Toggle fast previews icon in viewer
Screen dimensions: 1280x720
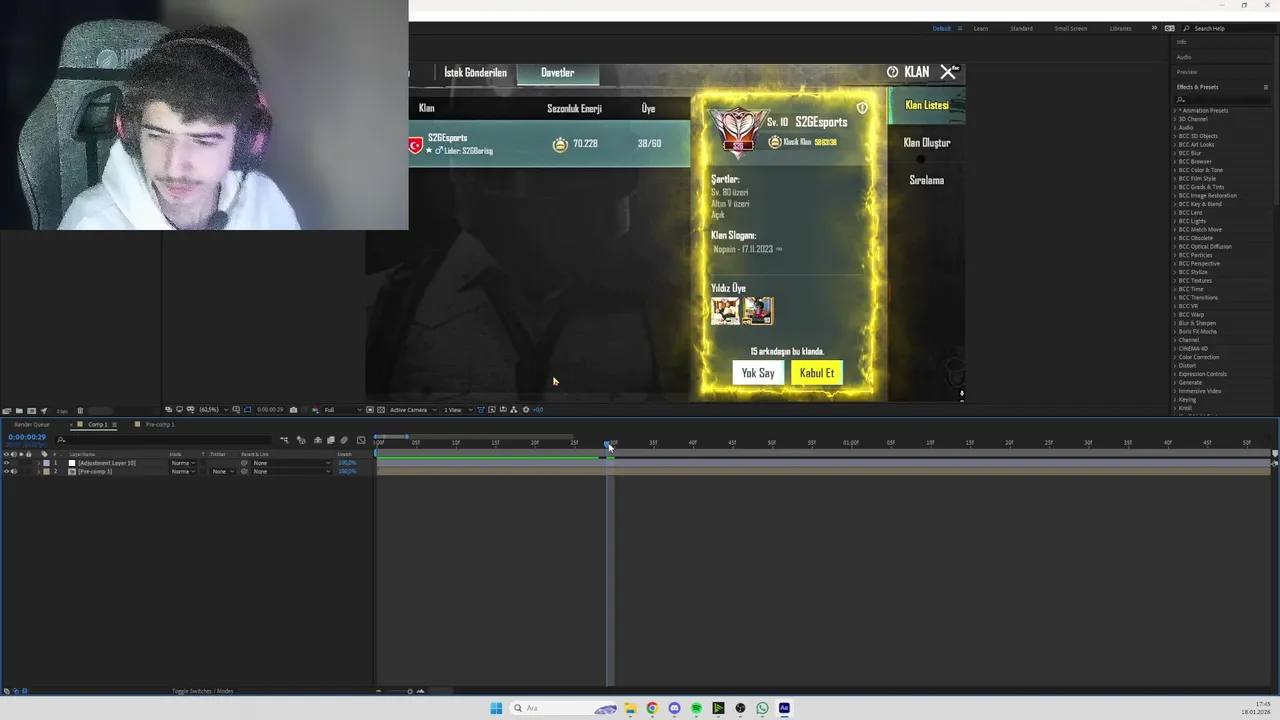(x=492, y=410)
